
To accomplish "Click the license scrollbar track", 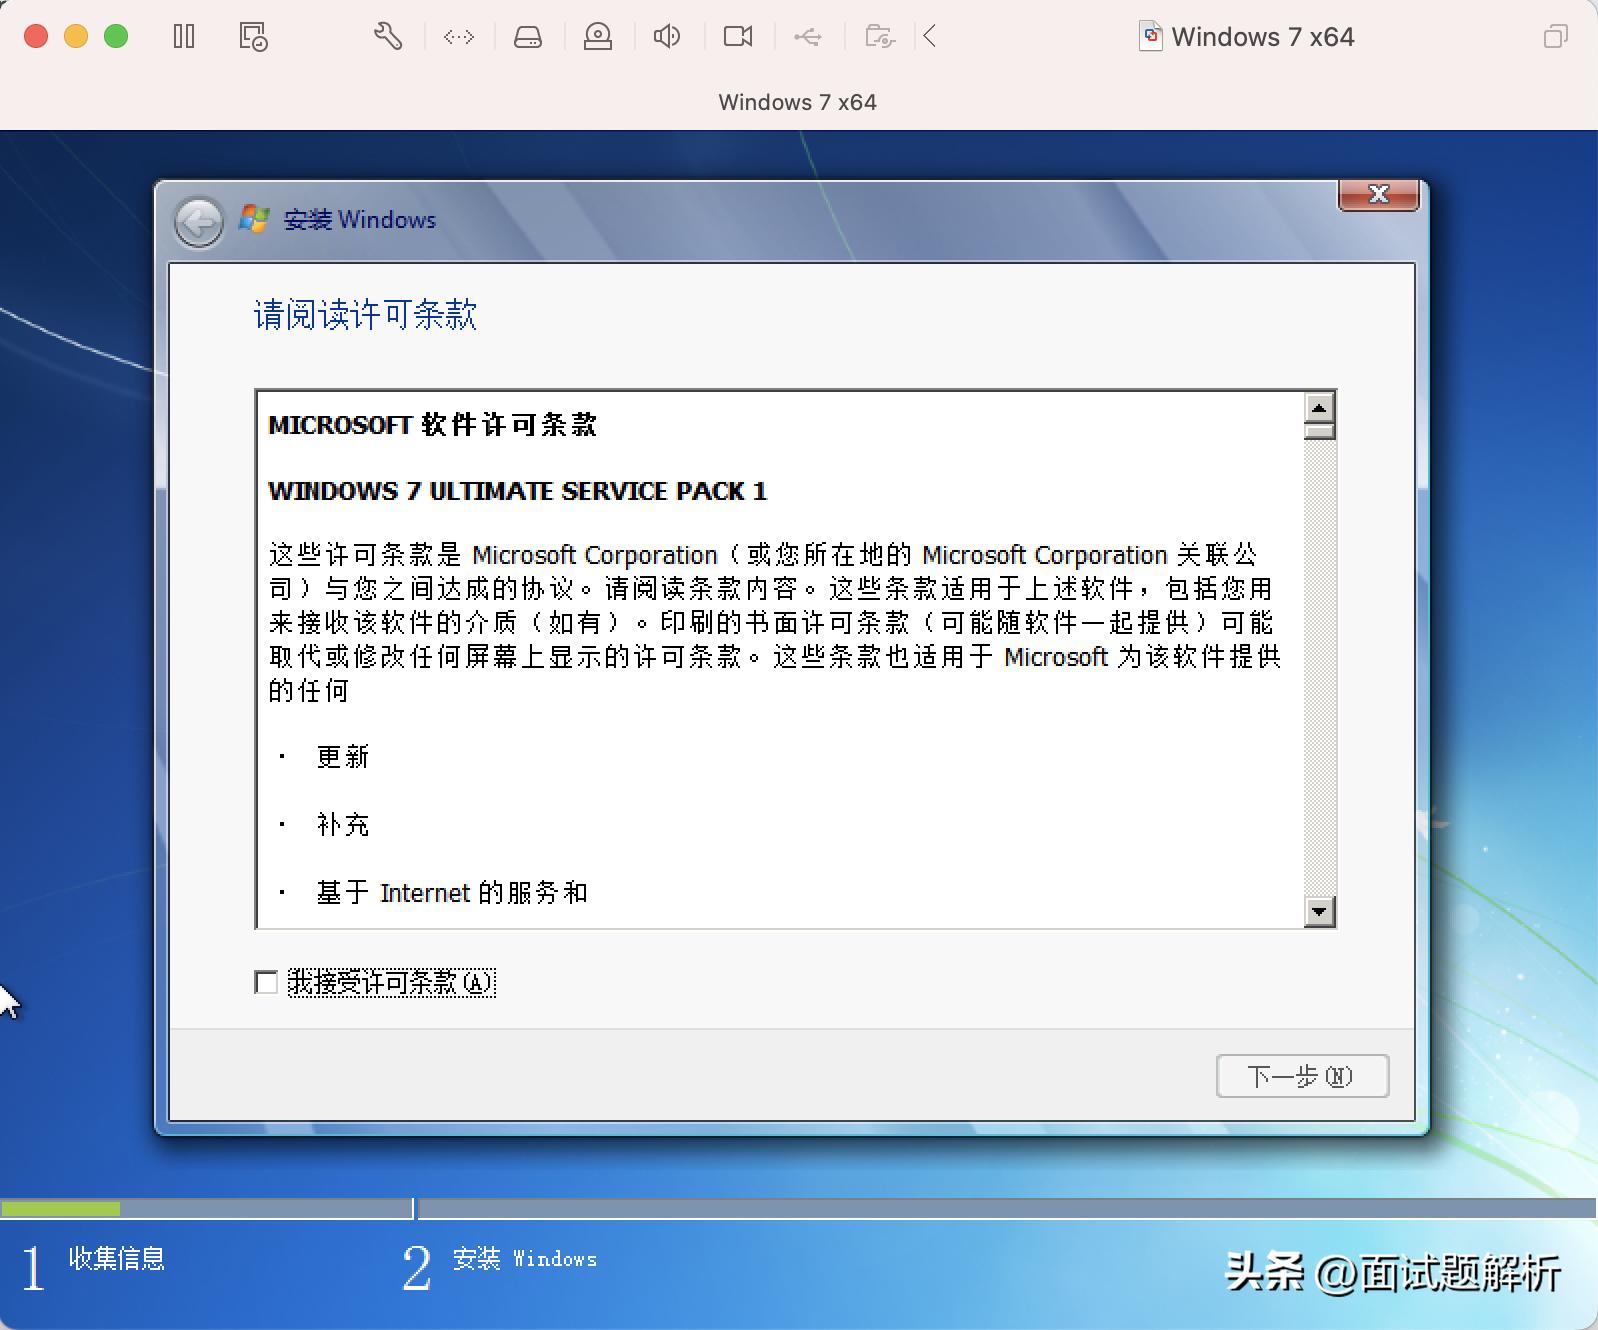I will point(1320,668).
